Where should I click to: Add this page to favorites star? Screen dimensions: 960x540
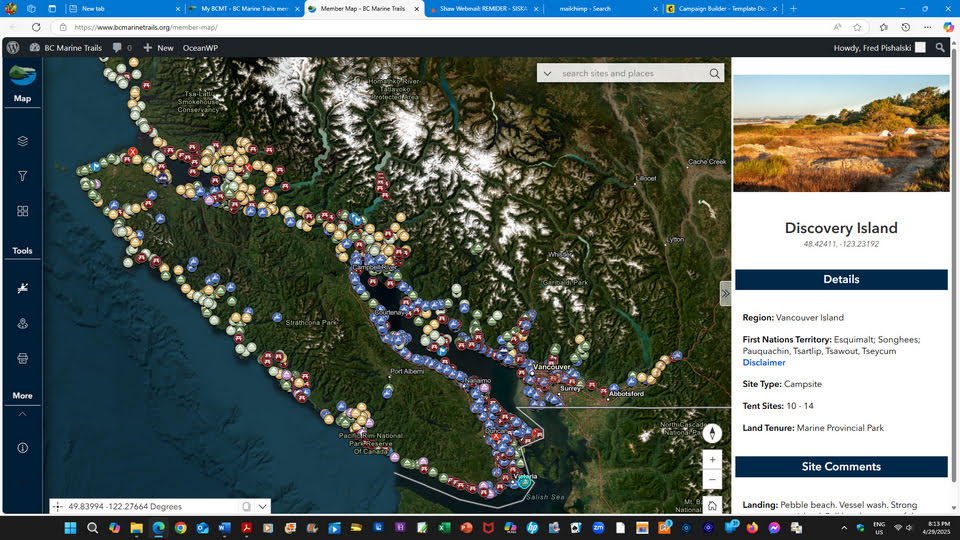857,27
